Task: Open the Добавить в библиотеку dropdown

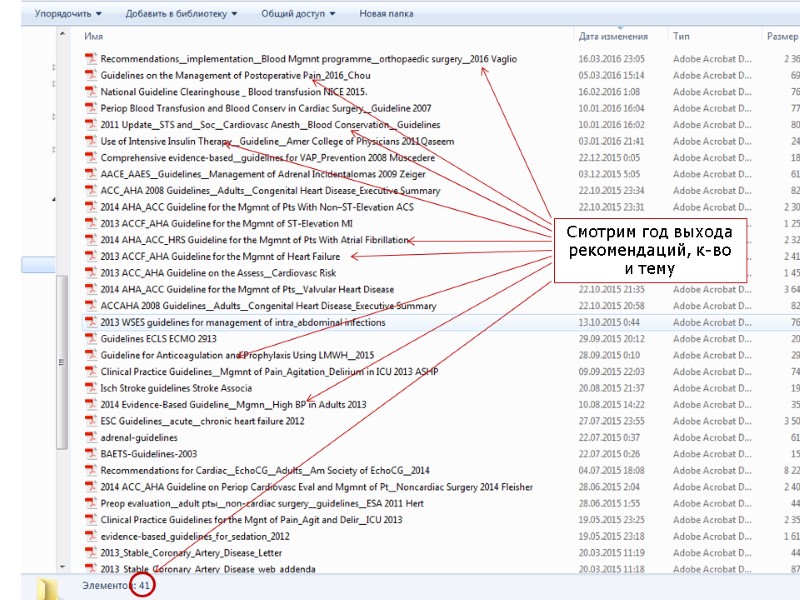Action: tap(182, 14)
